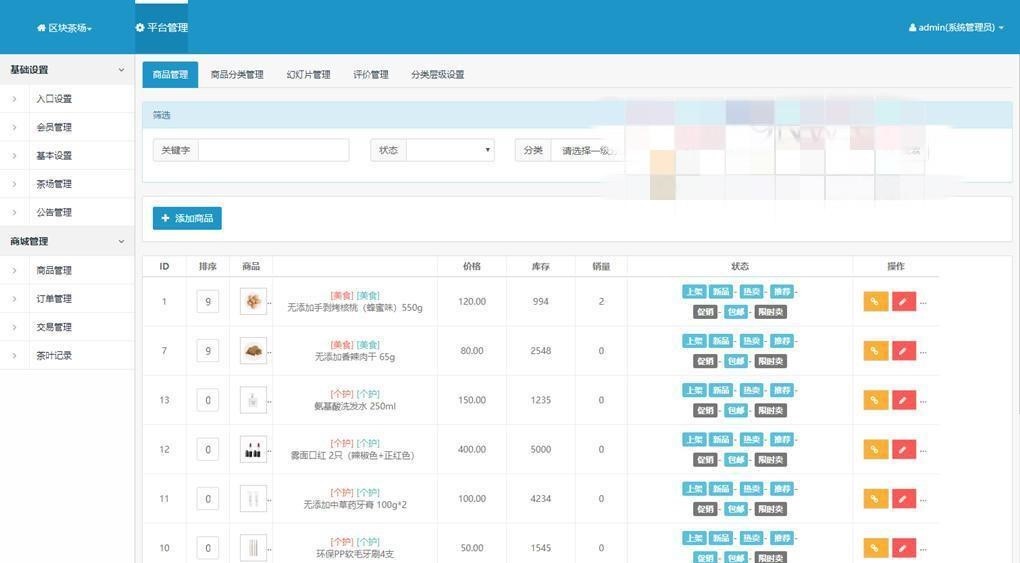
Task: Click orange link icon for 无添加香辣肉干 65g row
Action: click(876, 351)
